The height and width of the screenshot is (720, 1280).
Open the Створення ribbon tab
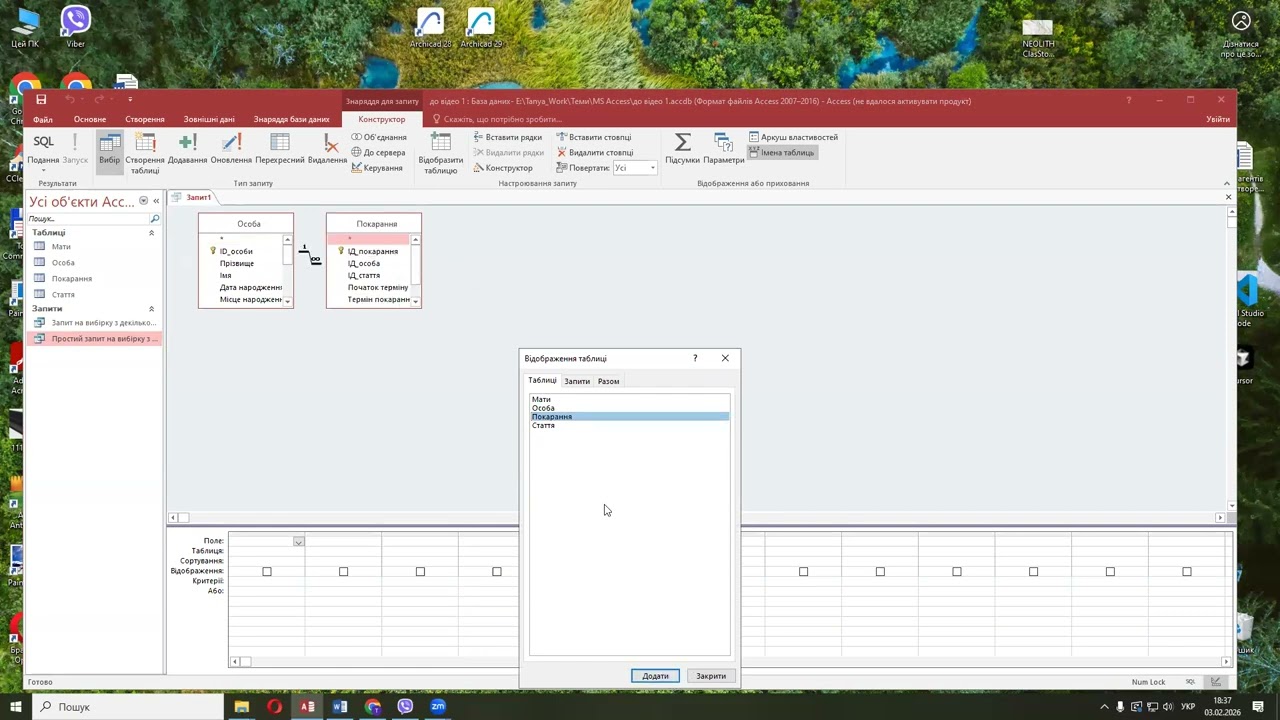click(x=145, y=119)
